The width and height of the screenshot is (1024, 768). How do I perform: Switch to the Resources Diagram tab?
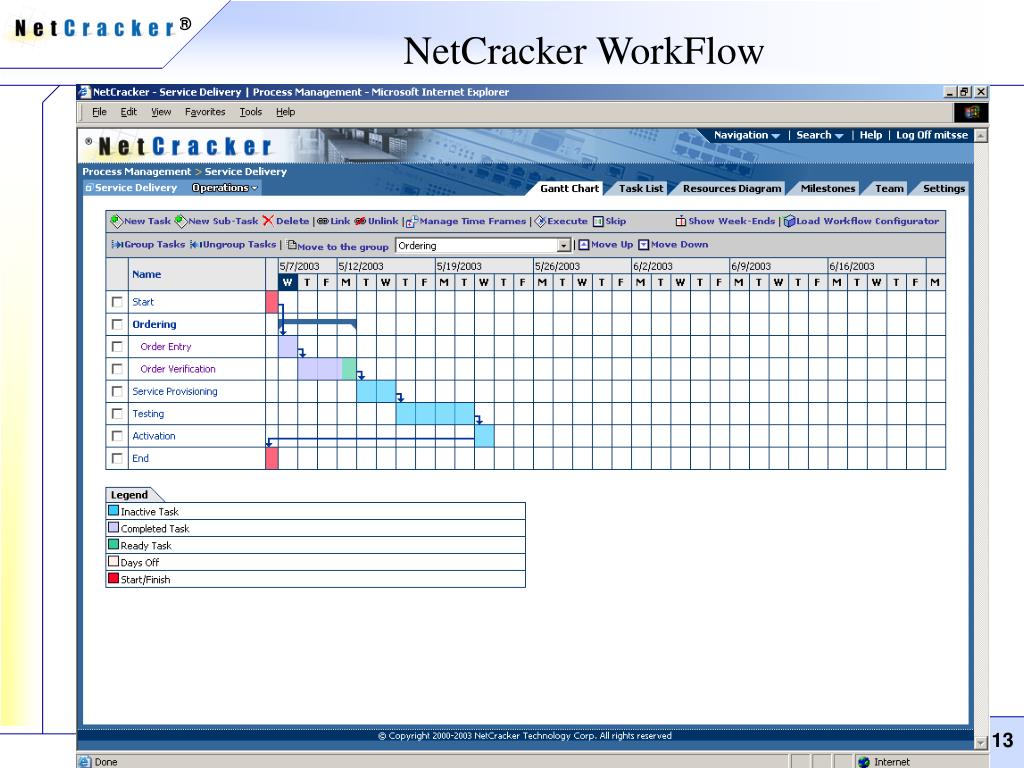pyautogui.click(x=731, y=188)
